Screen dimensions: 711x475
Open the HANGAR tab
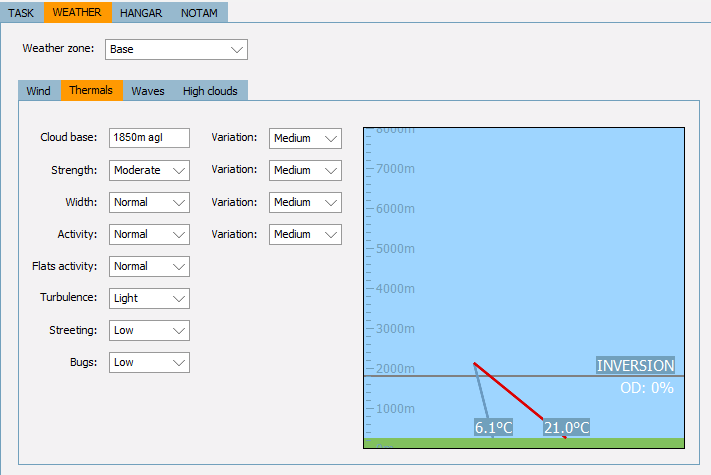141,12
